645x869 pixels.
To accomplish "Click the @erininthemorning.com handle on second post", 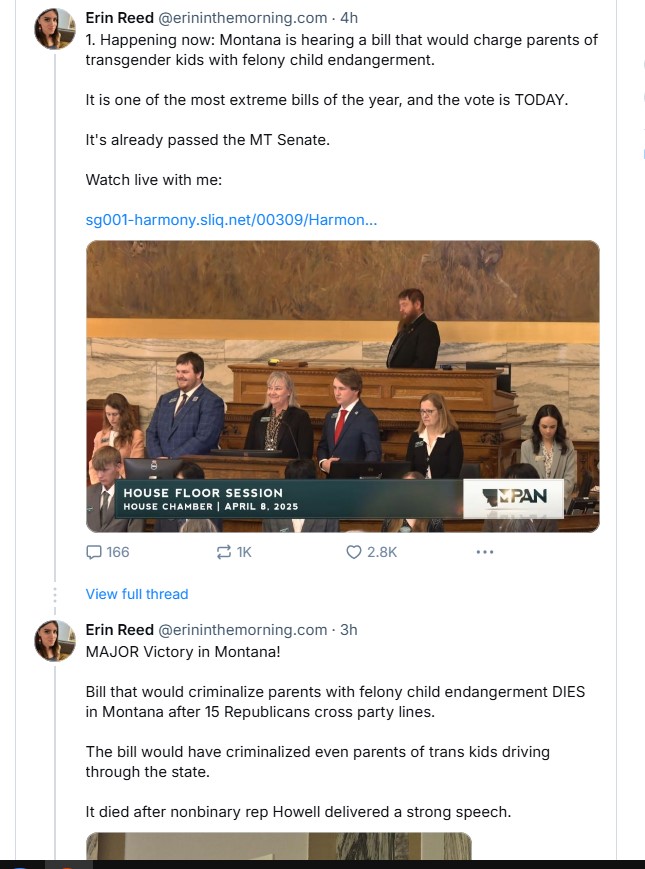I will tap(243, 630).
